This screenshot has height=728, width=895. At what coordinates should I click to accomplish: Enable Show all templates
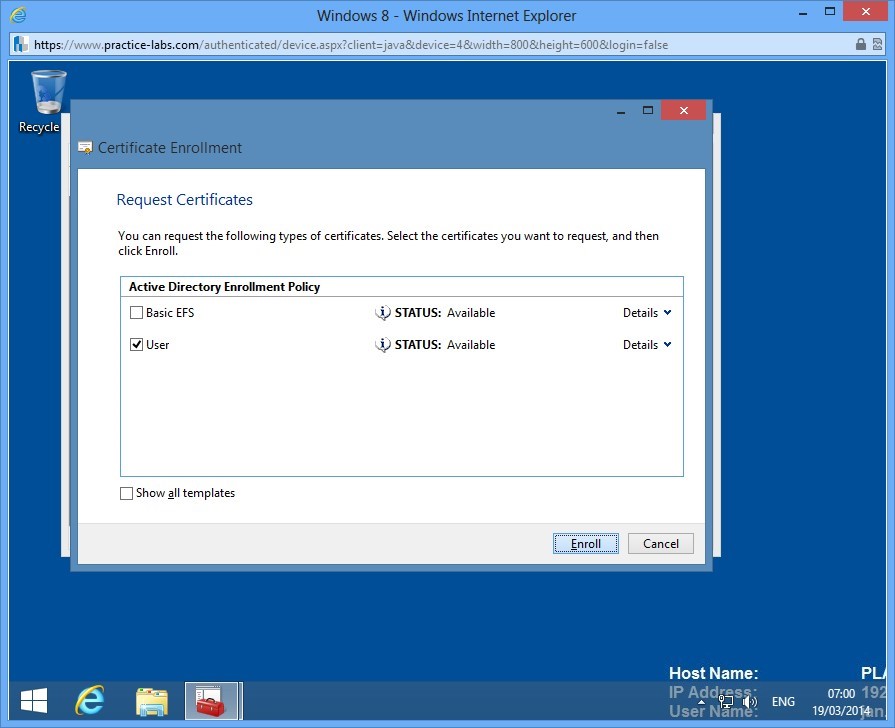(x=127, y=493)
